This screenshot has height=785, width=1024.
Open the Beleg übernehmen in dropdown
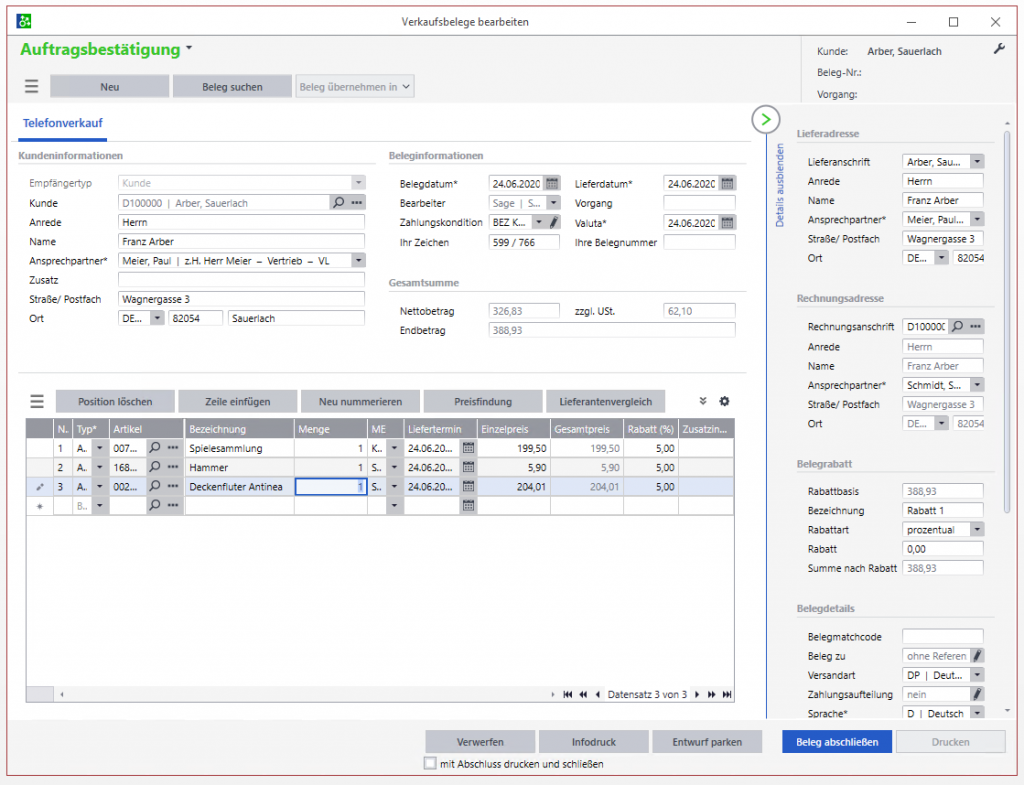pos(355,87)
